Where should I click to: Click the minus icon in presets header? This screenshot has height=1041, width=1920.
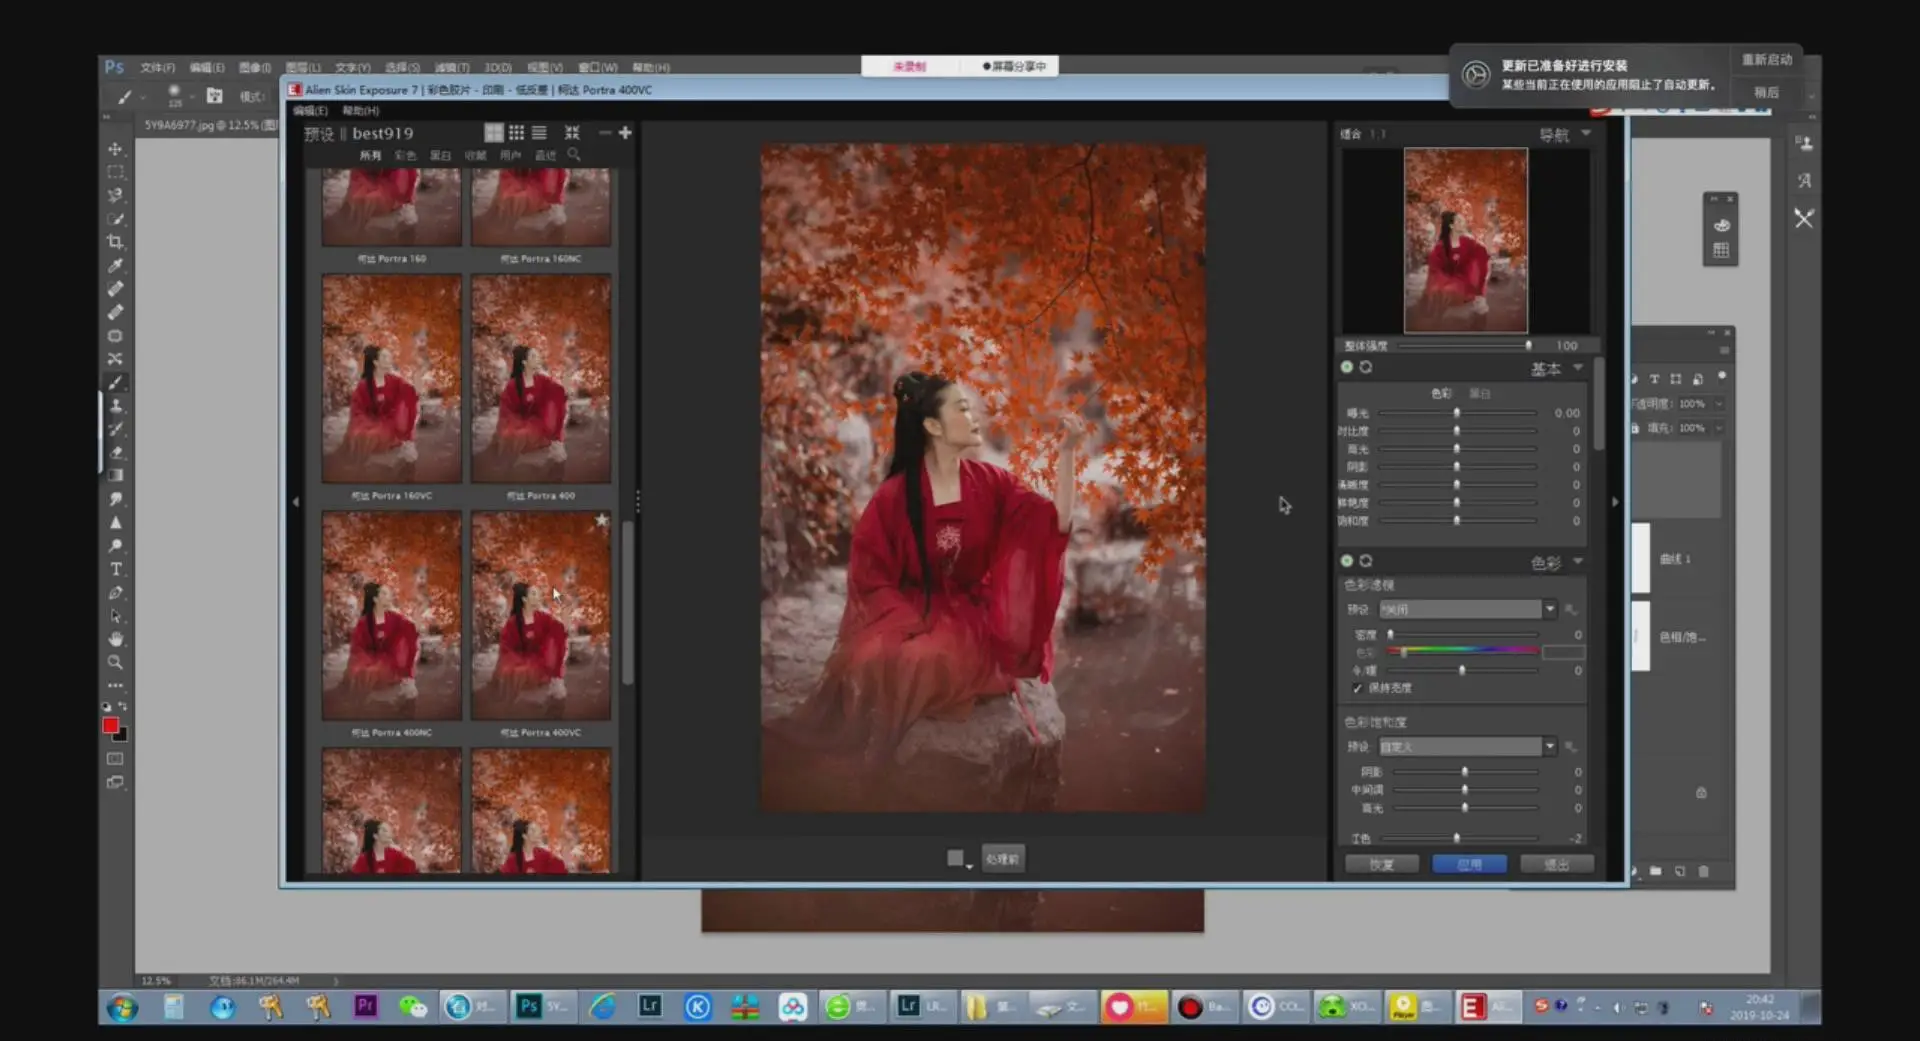(604, 132)
